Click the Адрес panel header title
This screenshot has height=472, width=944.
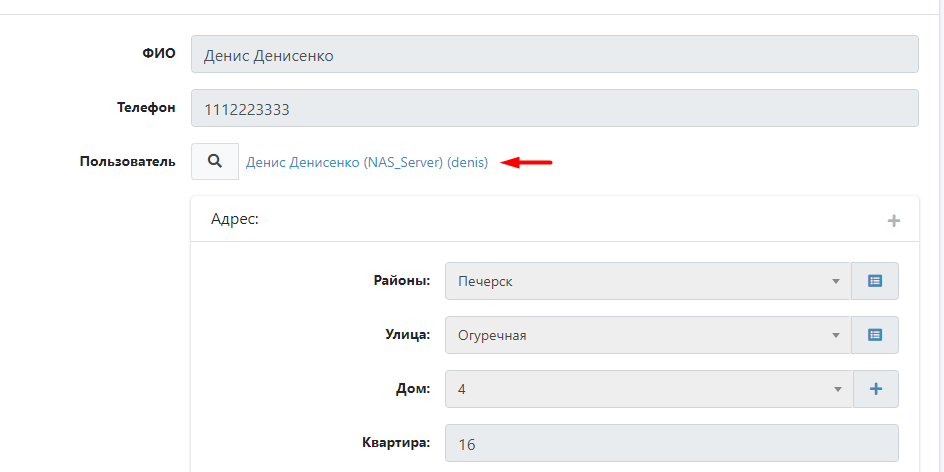[x=235, y=219]
